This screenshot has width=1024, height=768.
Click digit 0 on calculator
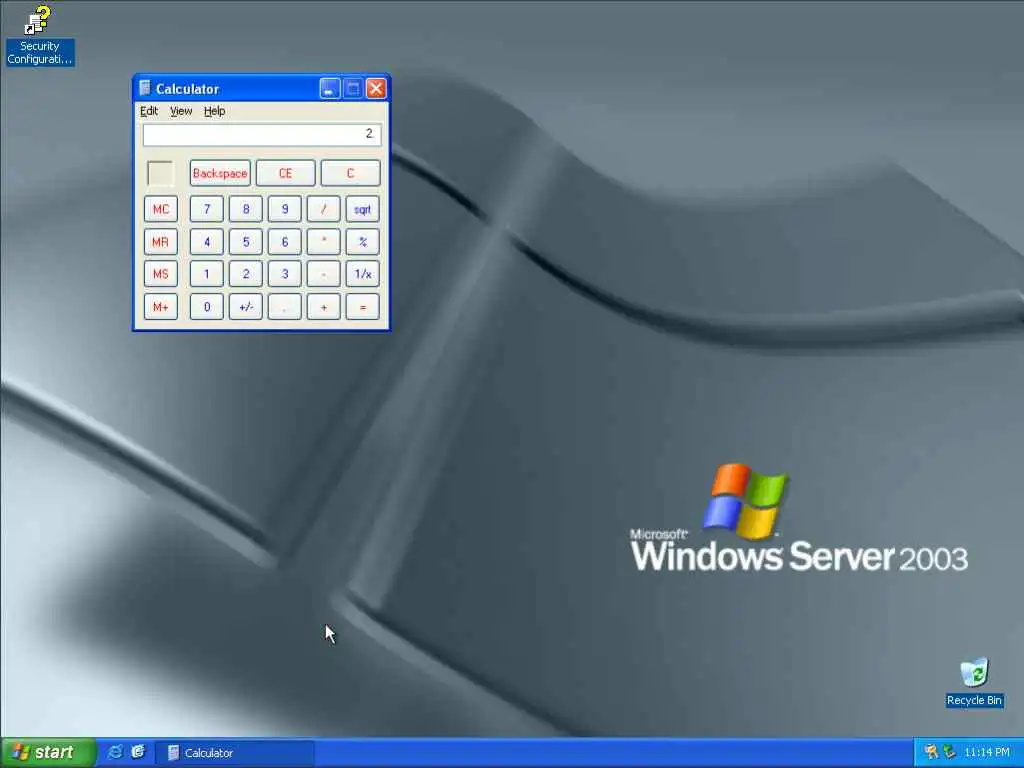point(207,307)
